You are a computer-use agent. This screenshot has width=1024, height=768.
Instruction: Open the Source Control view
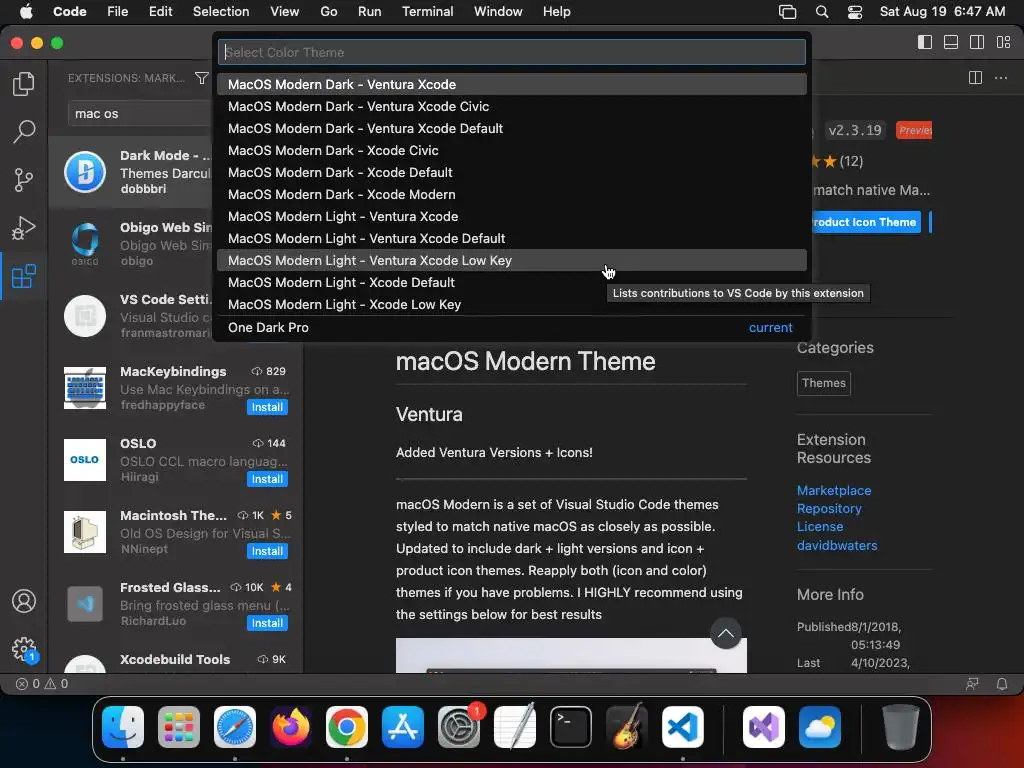(x=24, y=180)
